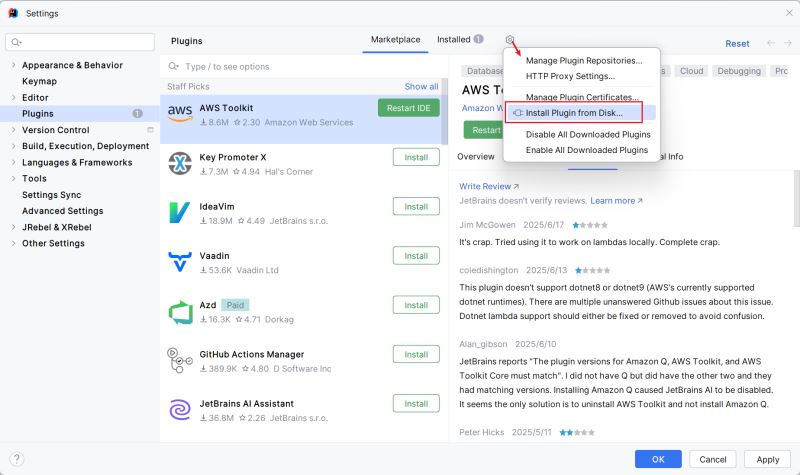Click the plugin search field
This screenshot has width=800, height=475.
pos(304,66)
